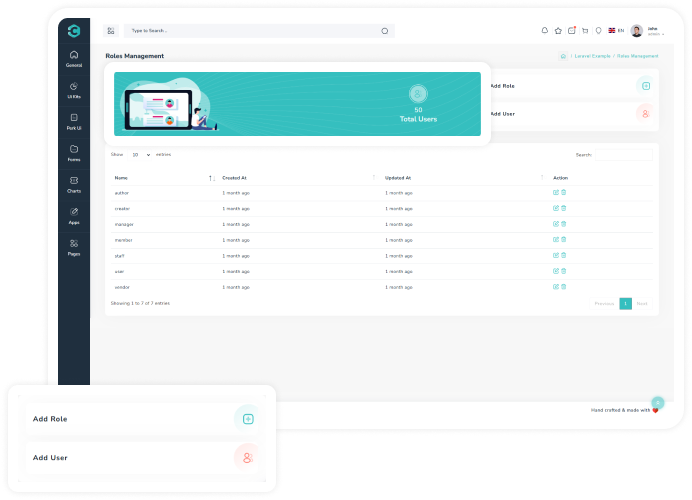
Task: Open the Charts sidebar section
Action: coord(74,184)
